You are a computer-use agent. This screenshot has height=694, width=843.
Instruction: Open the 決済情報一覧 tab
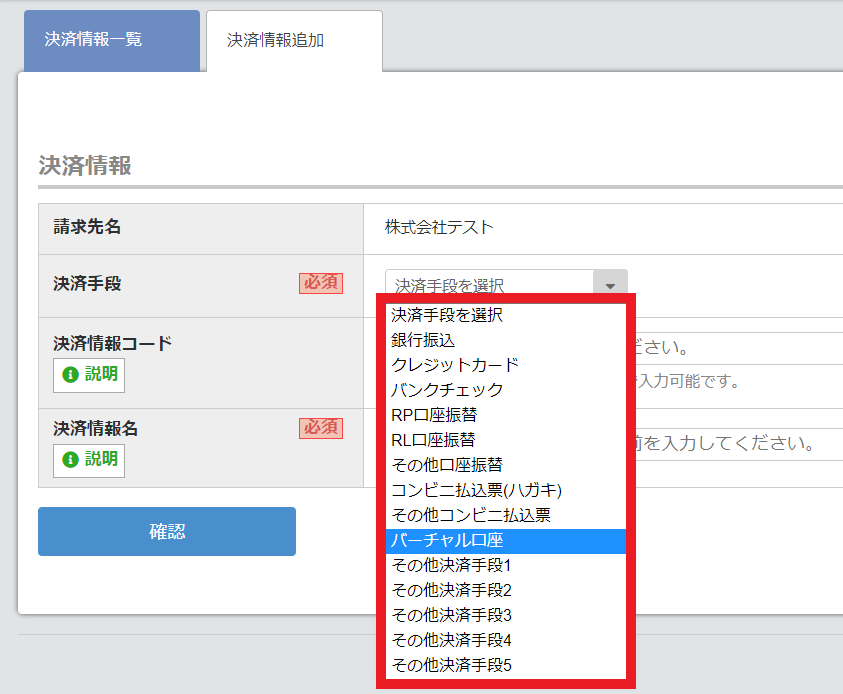[x=111, y=40]
